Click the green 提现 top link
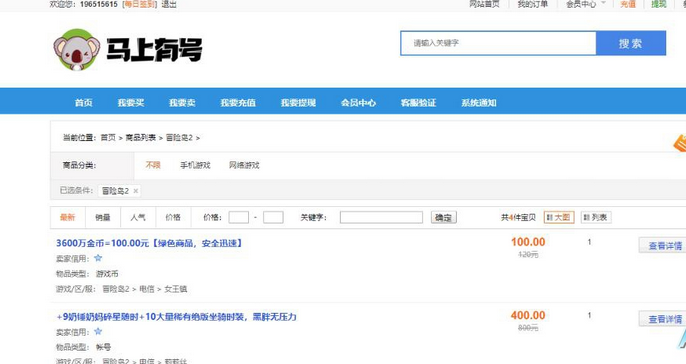Viewport: 686px width, 364px height. [x=658, y=4]
